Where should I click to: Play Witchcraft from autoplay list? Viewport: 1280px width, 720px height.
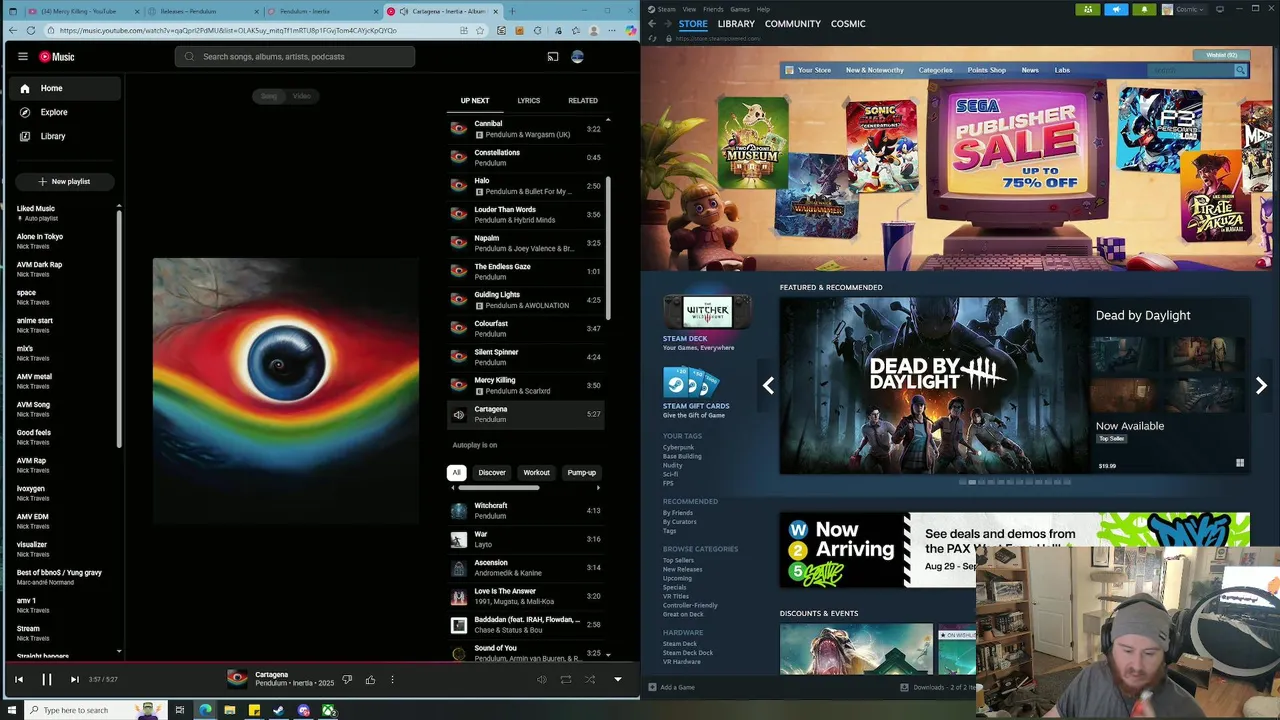(525, 511)
